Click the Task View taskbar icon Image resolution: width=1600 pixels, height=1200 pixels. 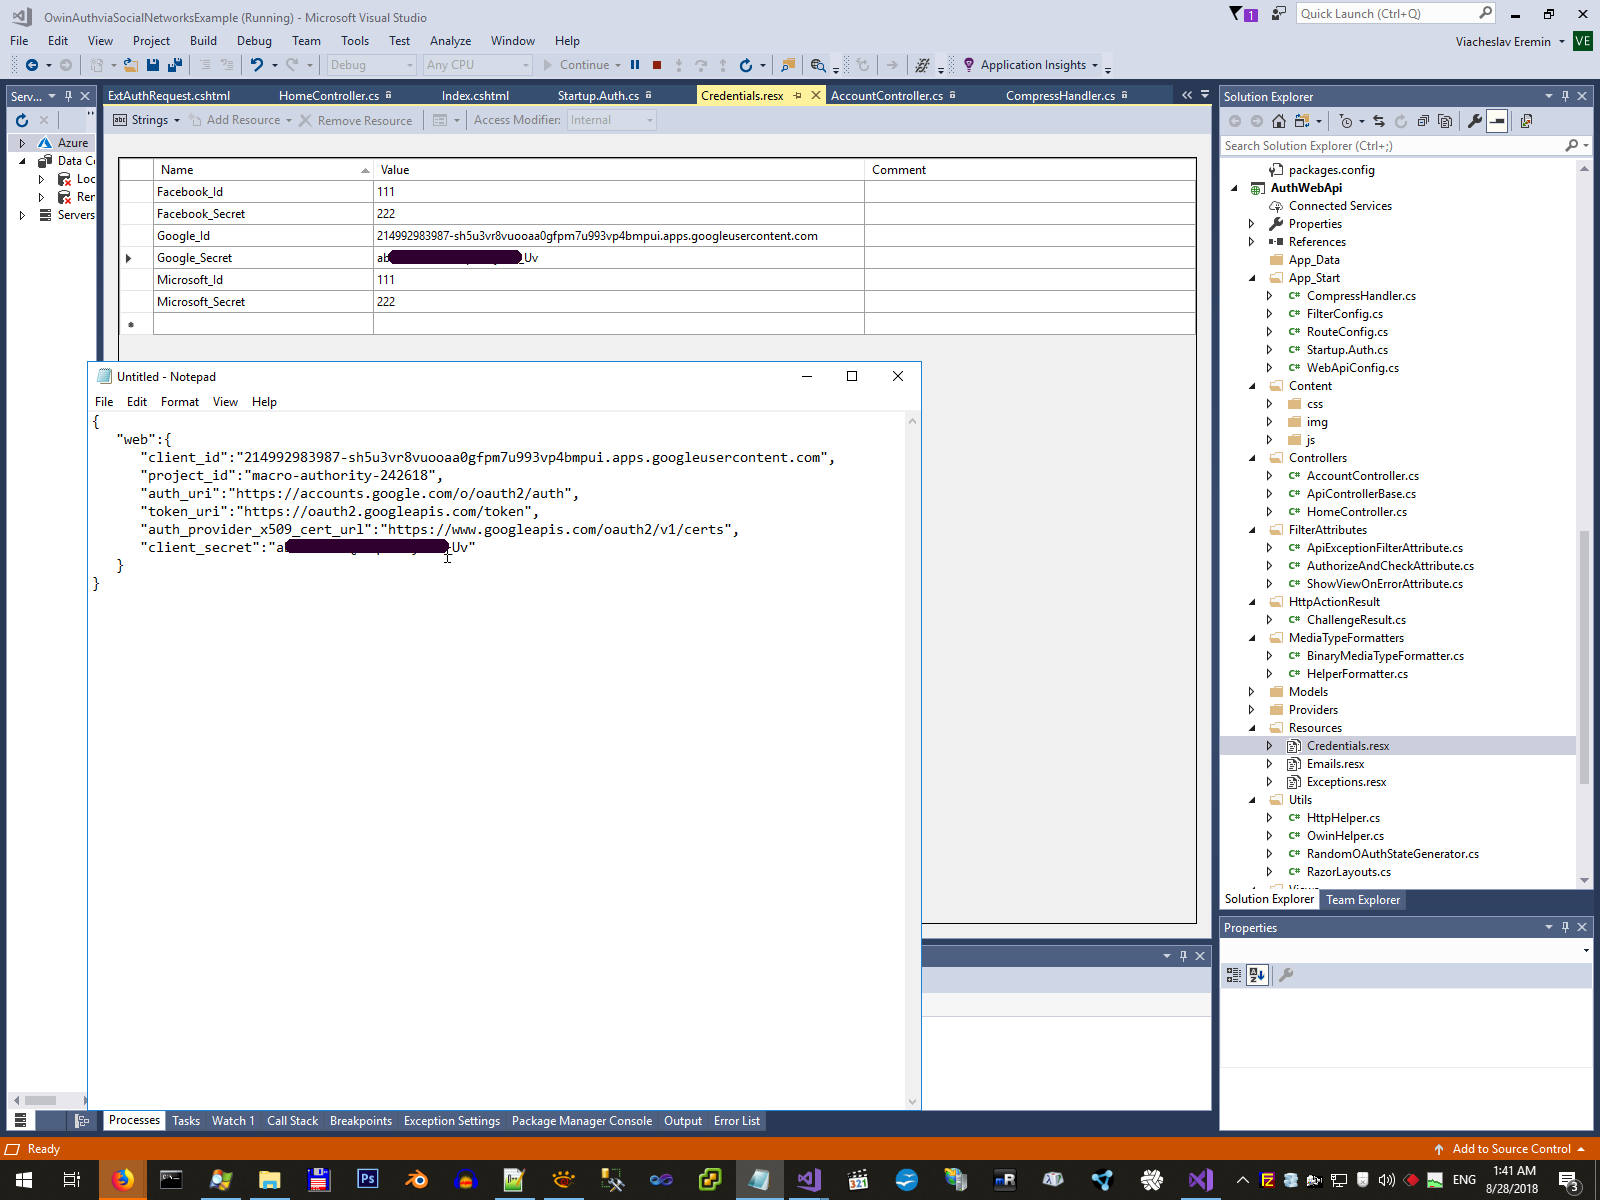[x=72, y=1180]
